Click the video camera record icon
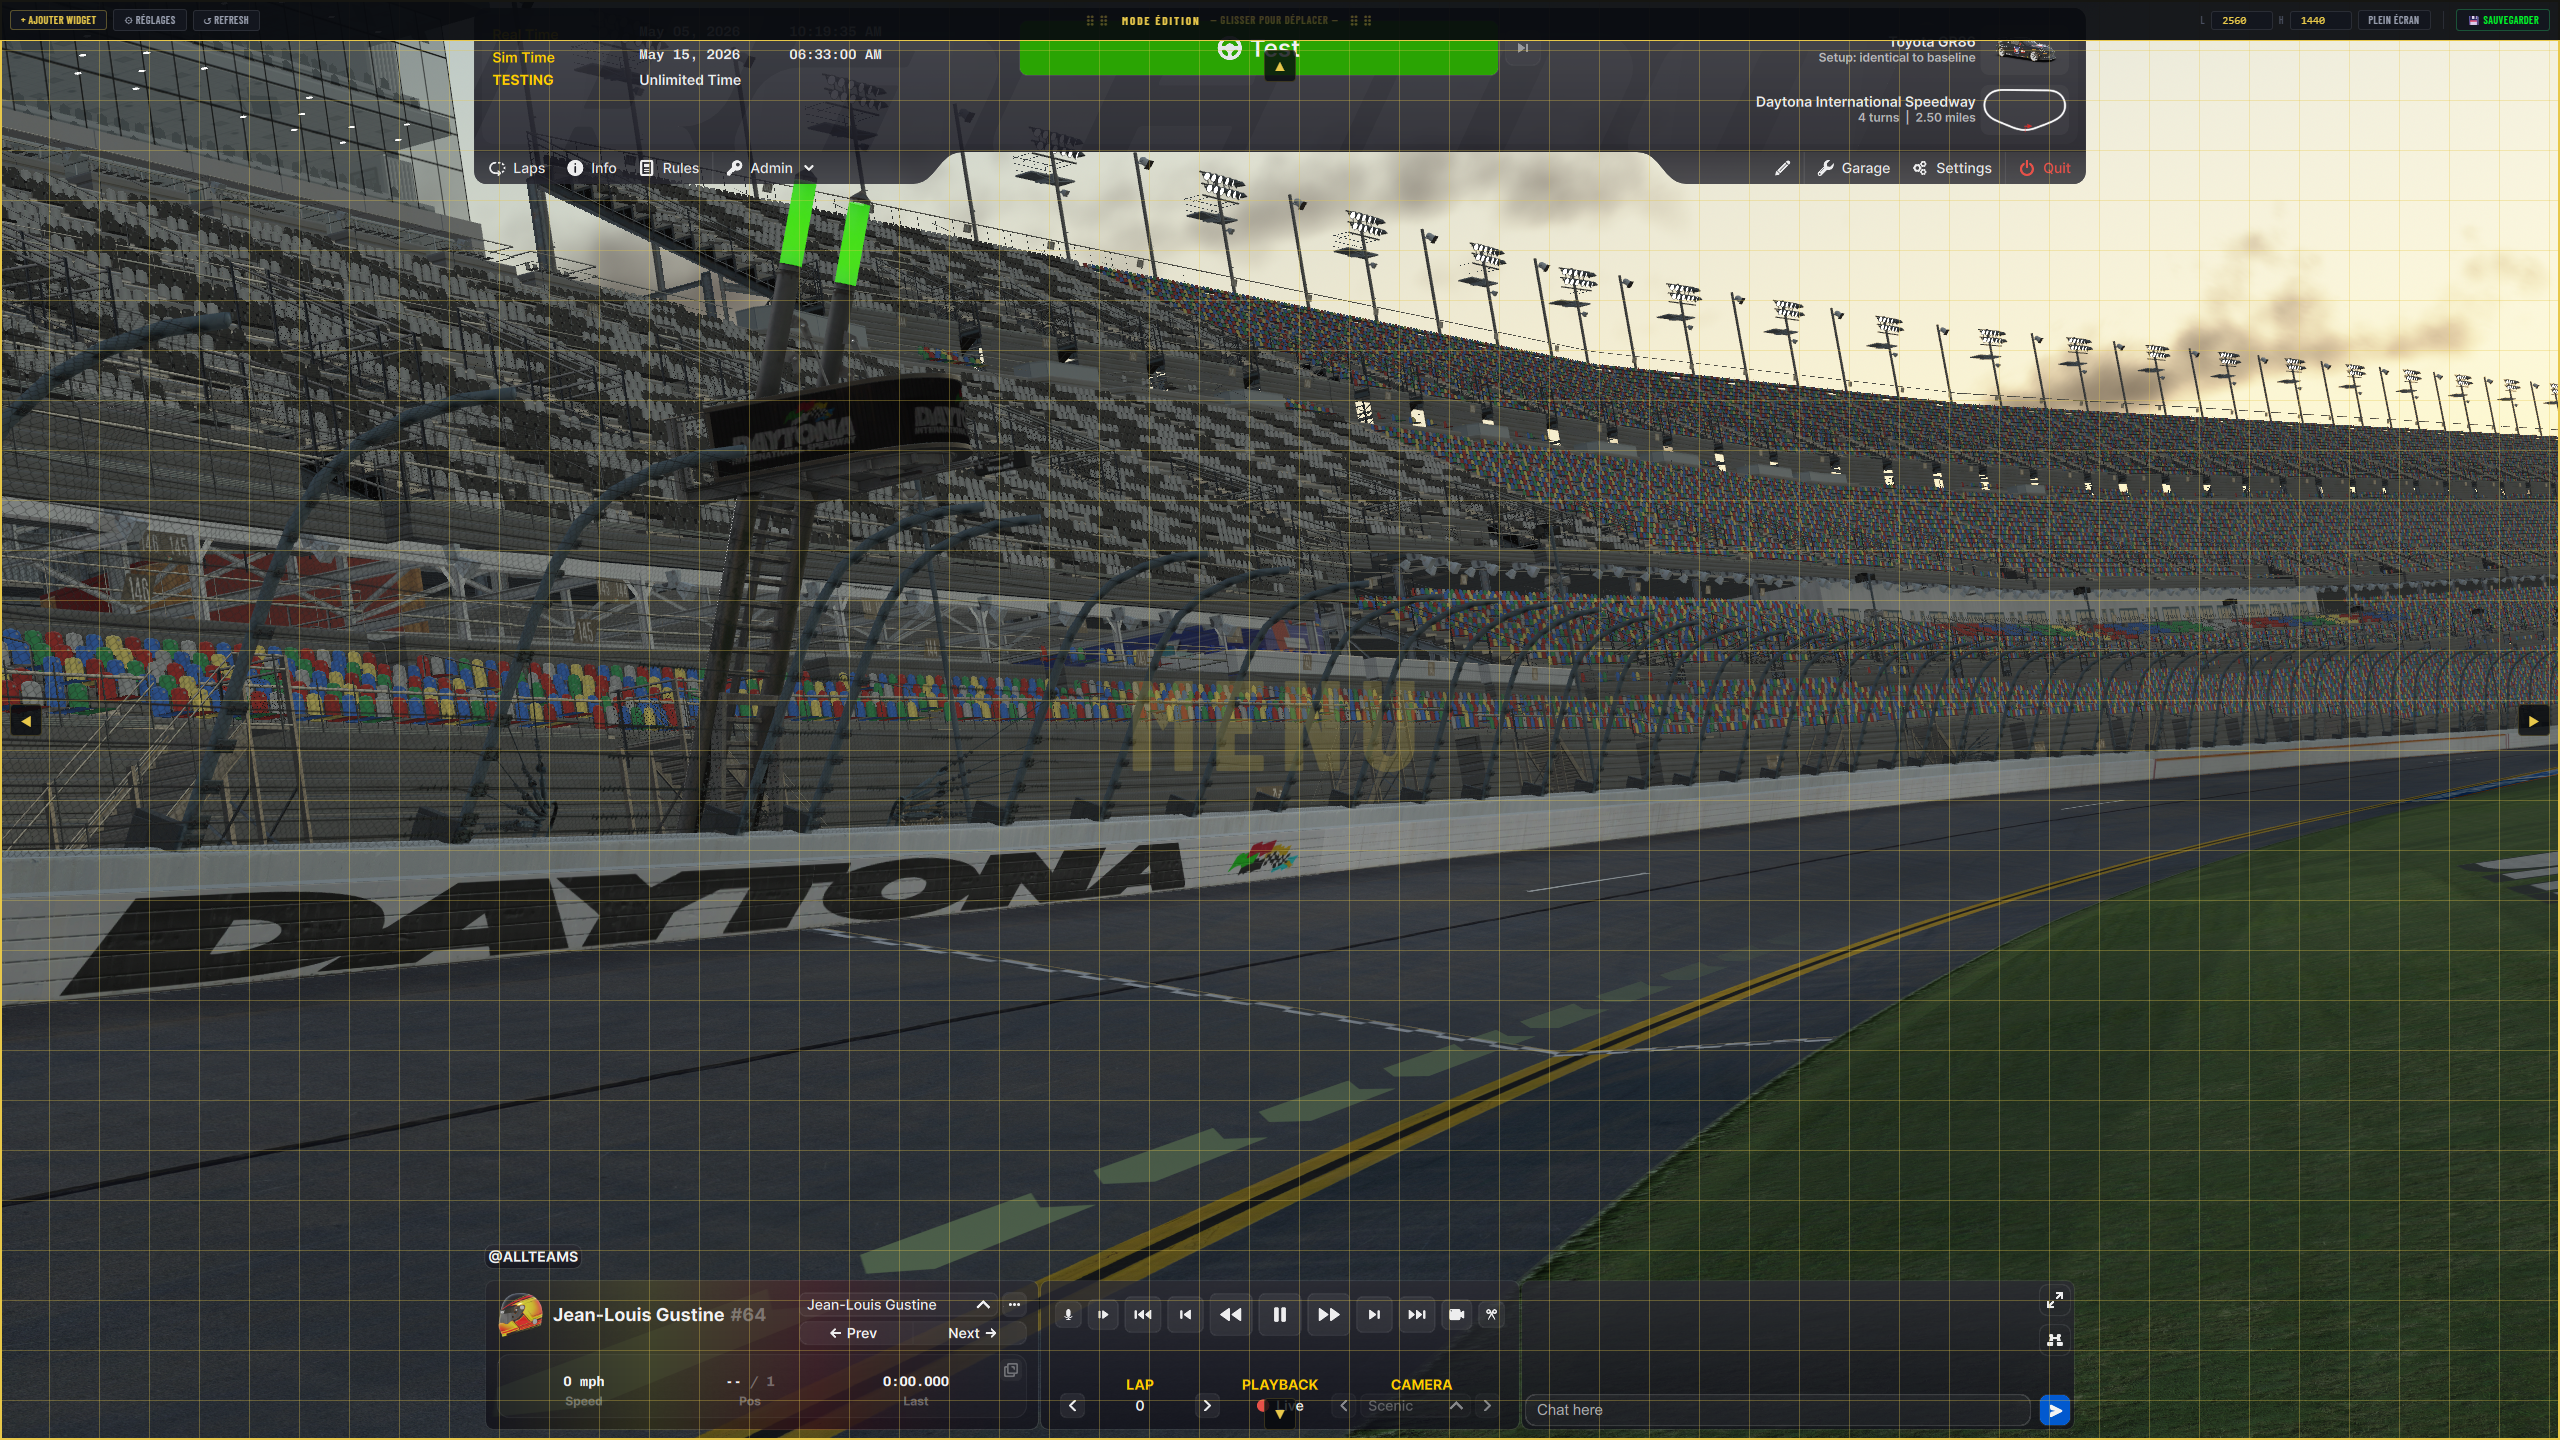This screenshot has width=2560, height=1440. (1457, 1315)
